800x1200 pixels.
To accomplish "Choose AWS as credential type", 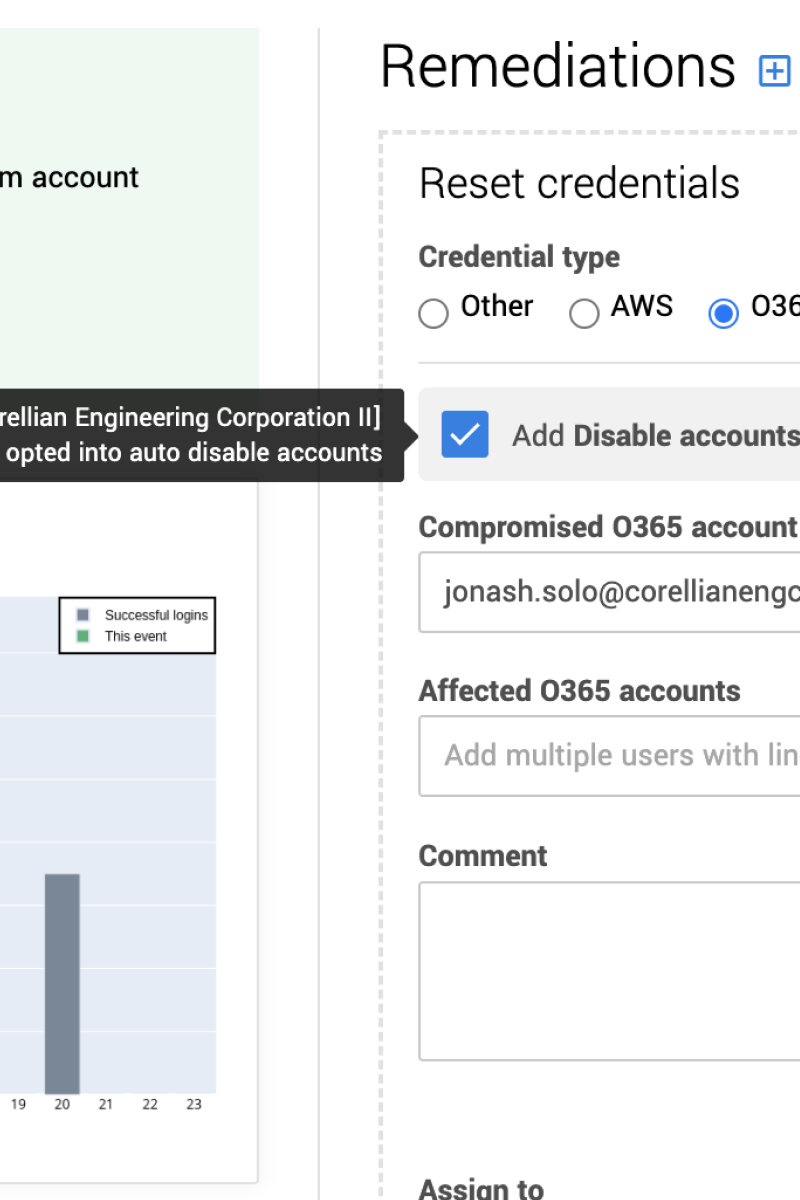I will tap(584, 314).
